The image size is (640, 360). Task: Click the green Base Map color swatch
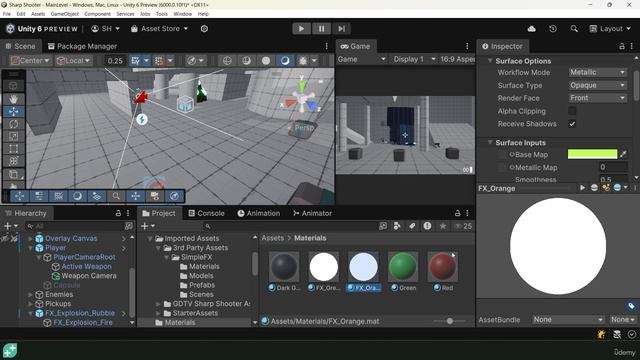(592, 154)
